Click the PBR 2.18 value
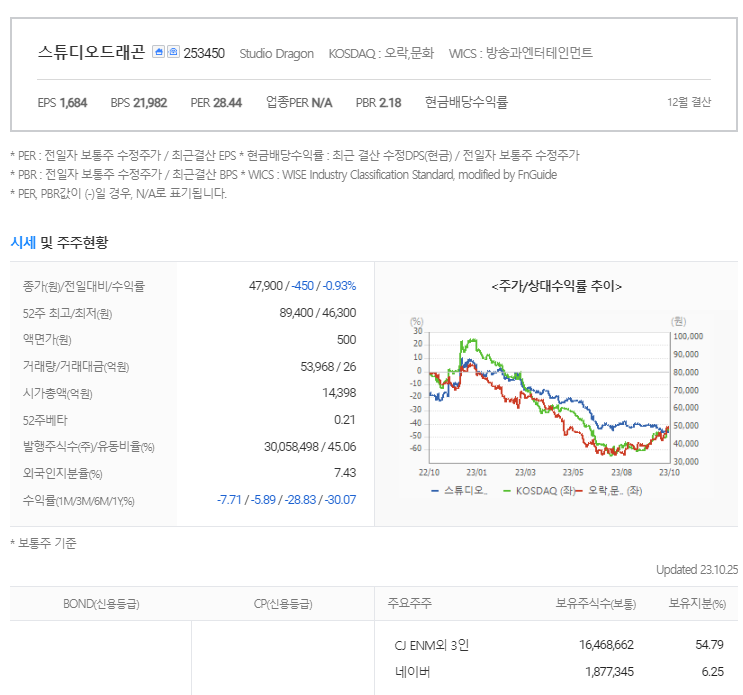Image resolution: width=743 pixels, height=695 pixels. pyautogui.click(x=378, y=103)
